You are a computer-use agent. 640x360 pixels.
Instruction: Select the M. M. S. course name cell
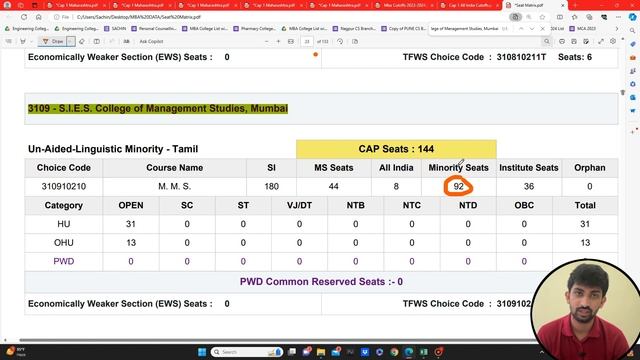175,187
